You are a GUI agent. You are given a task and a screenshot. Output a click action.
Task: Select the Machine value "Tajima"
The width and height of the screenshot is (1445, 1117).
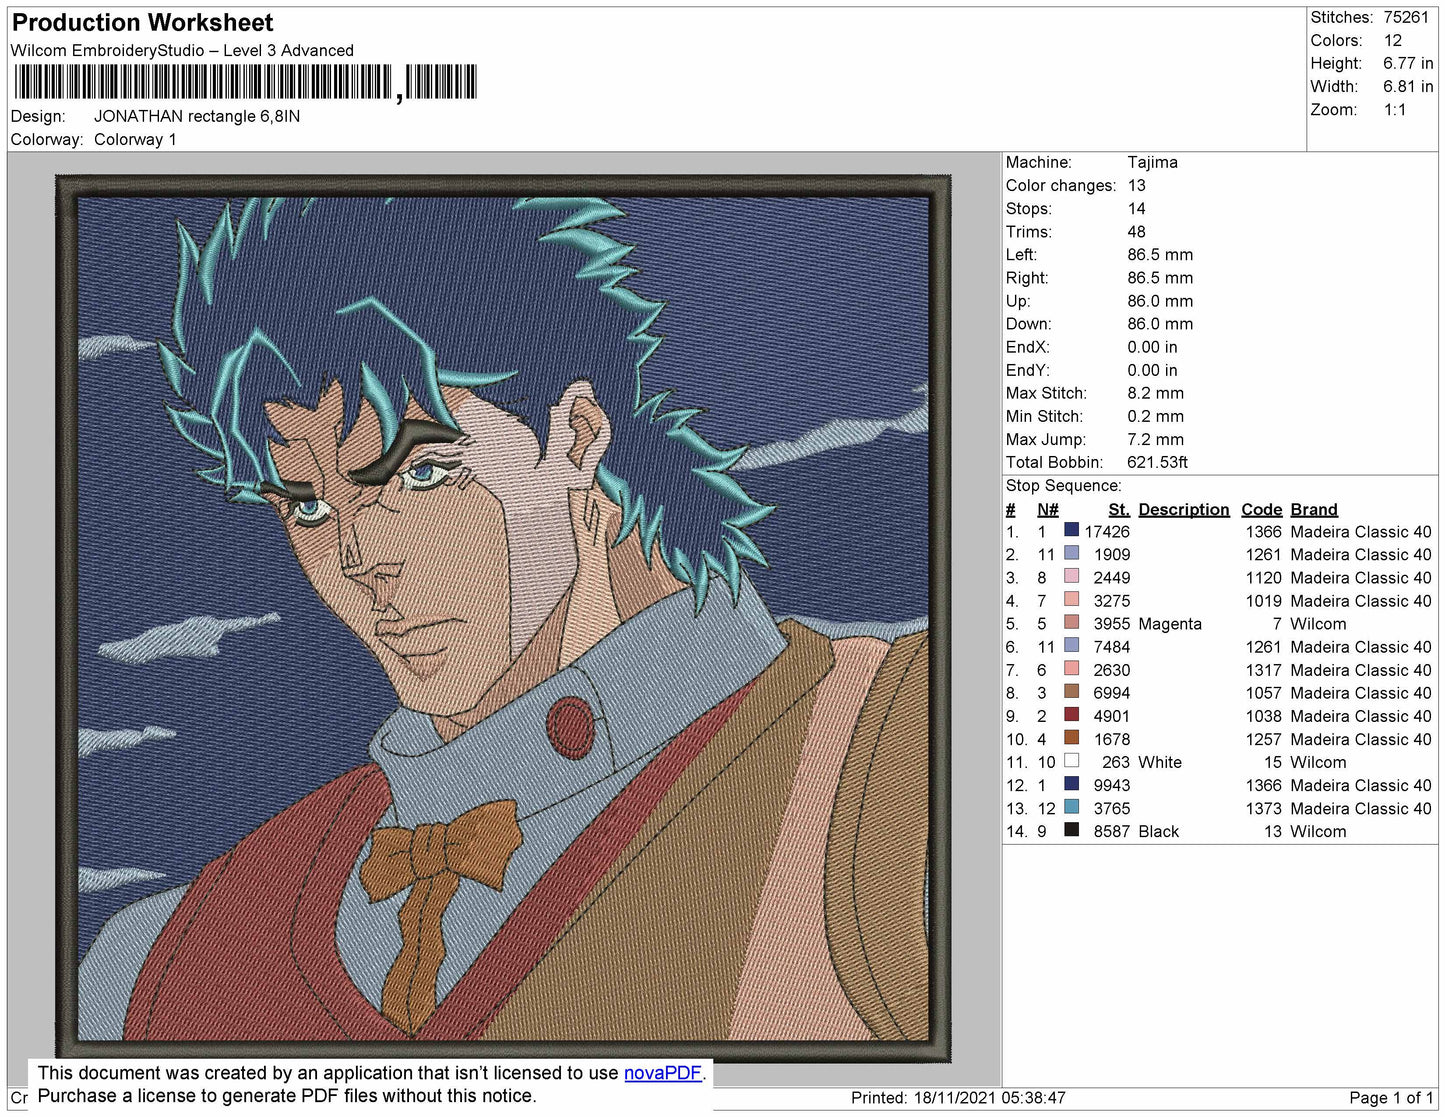1152,162
